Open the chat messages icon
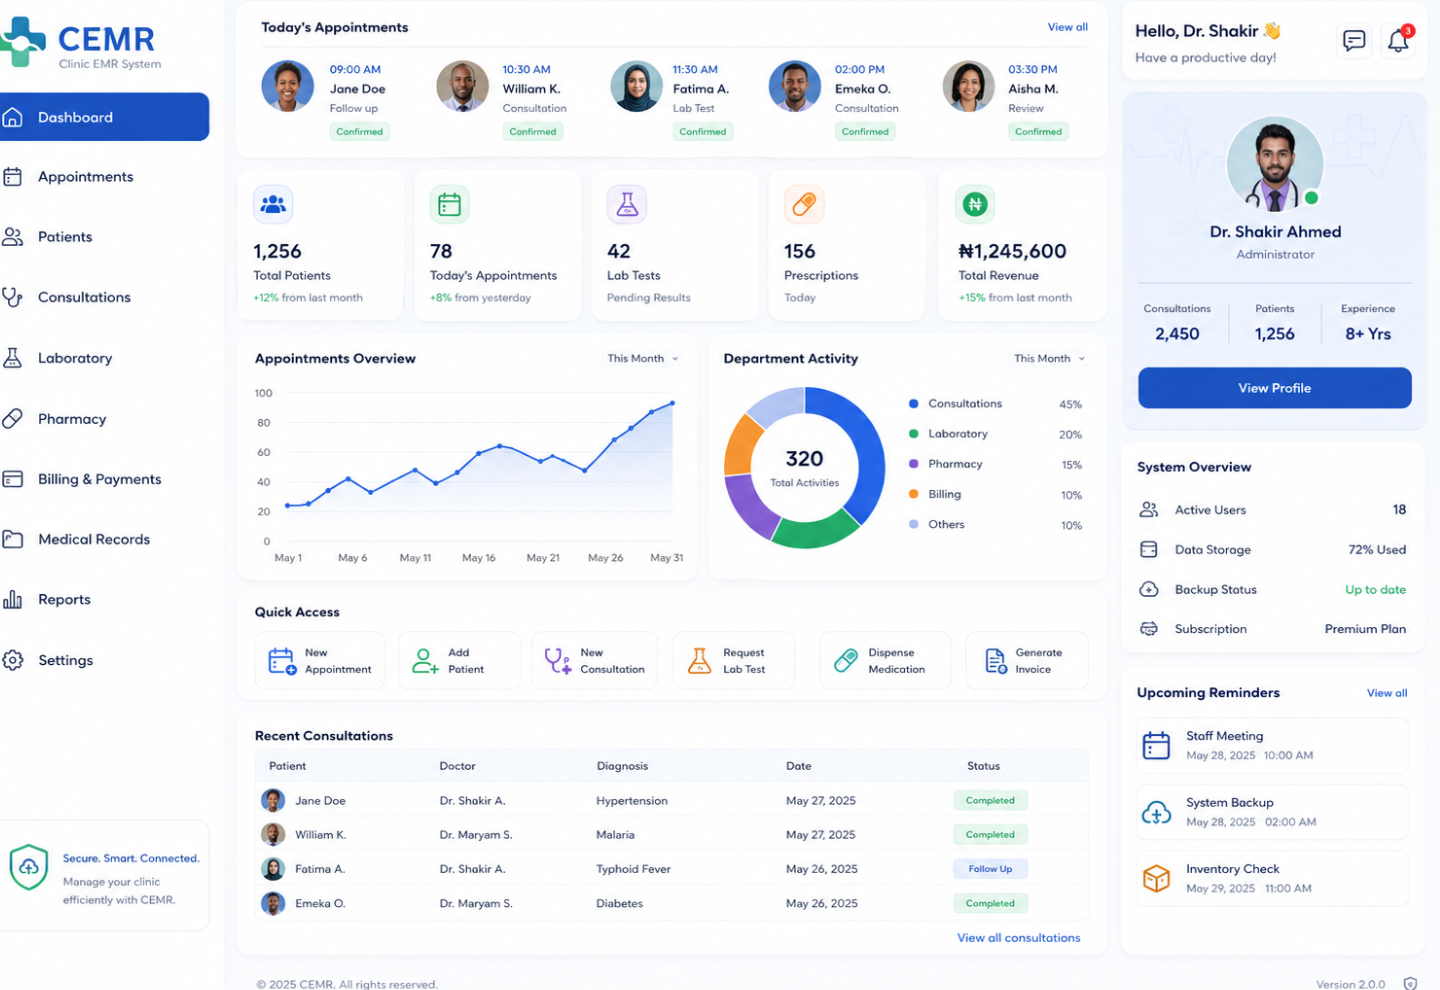This screenshot has width=1440, height=990. click(1354, 41)
